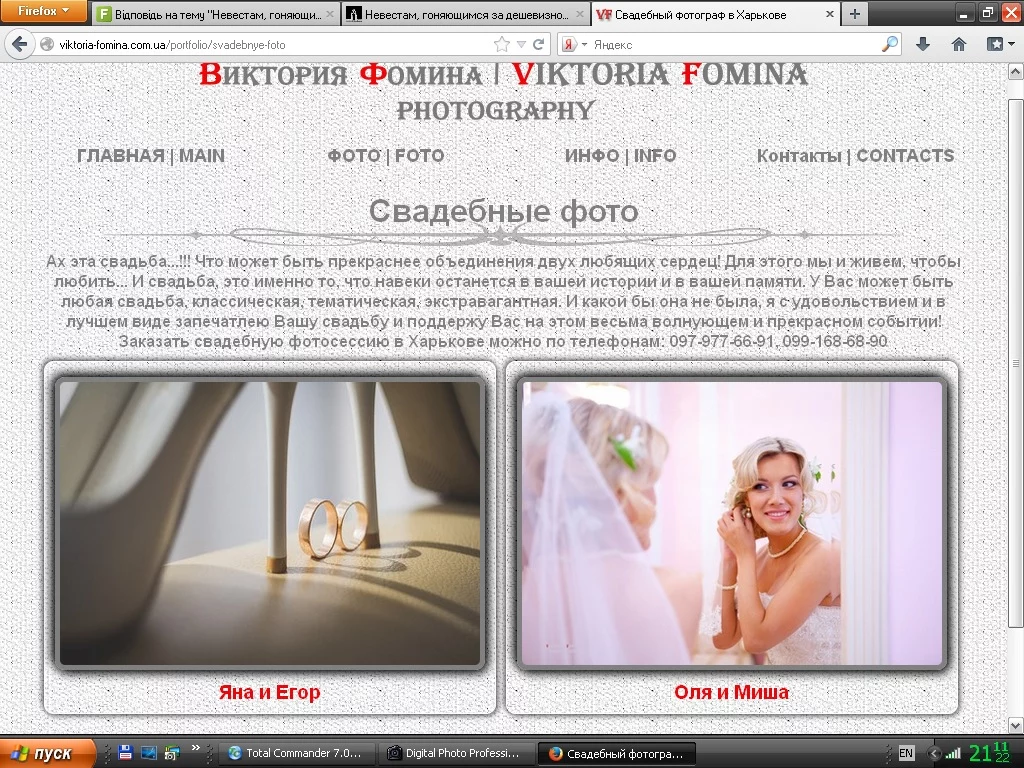Click the floppy disk quick launch icon

click(126, 753)
